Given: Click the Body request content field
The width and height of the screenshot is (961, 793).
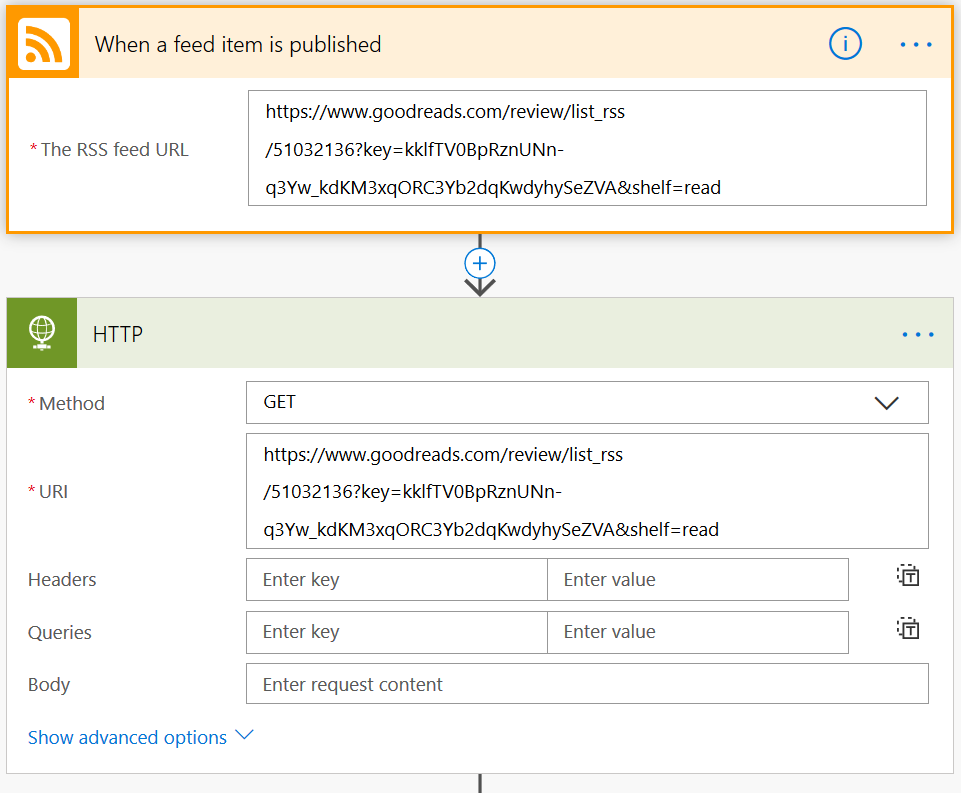Looking at the screenshot, I should [587, 683].
